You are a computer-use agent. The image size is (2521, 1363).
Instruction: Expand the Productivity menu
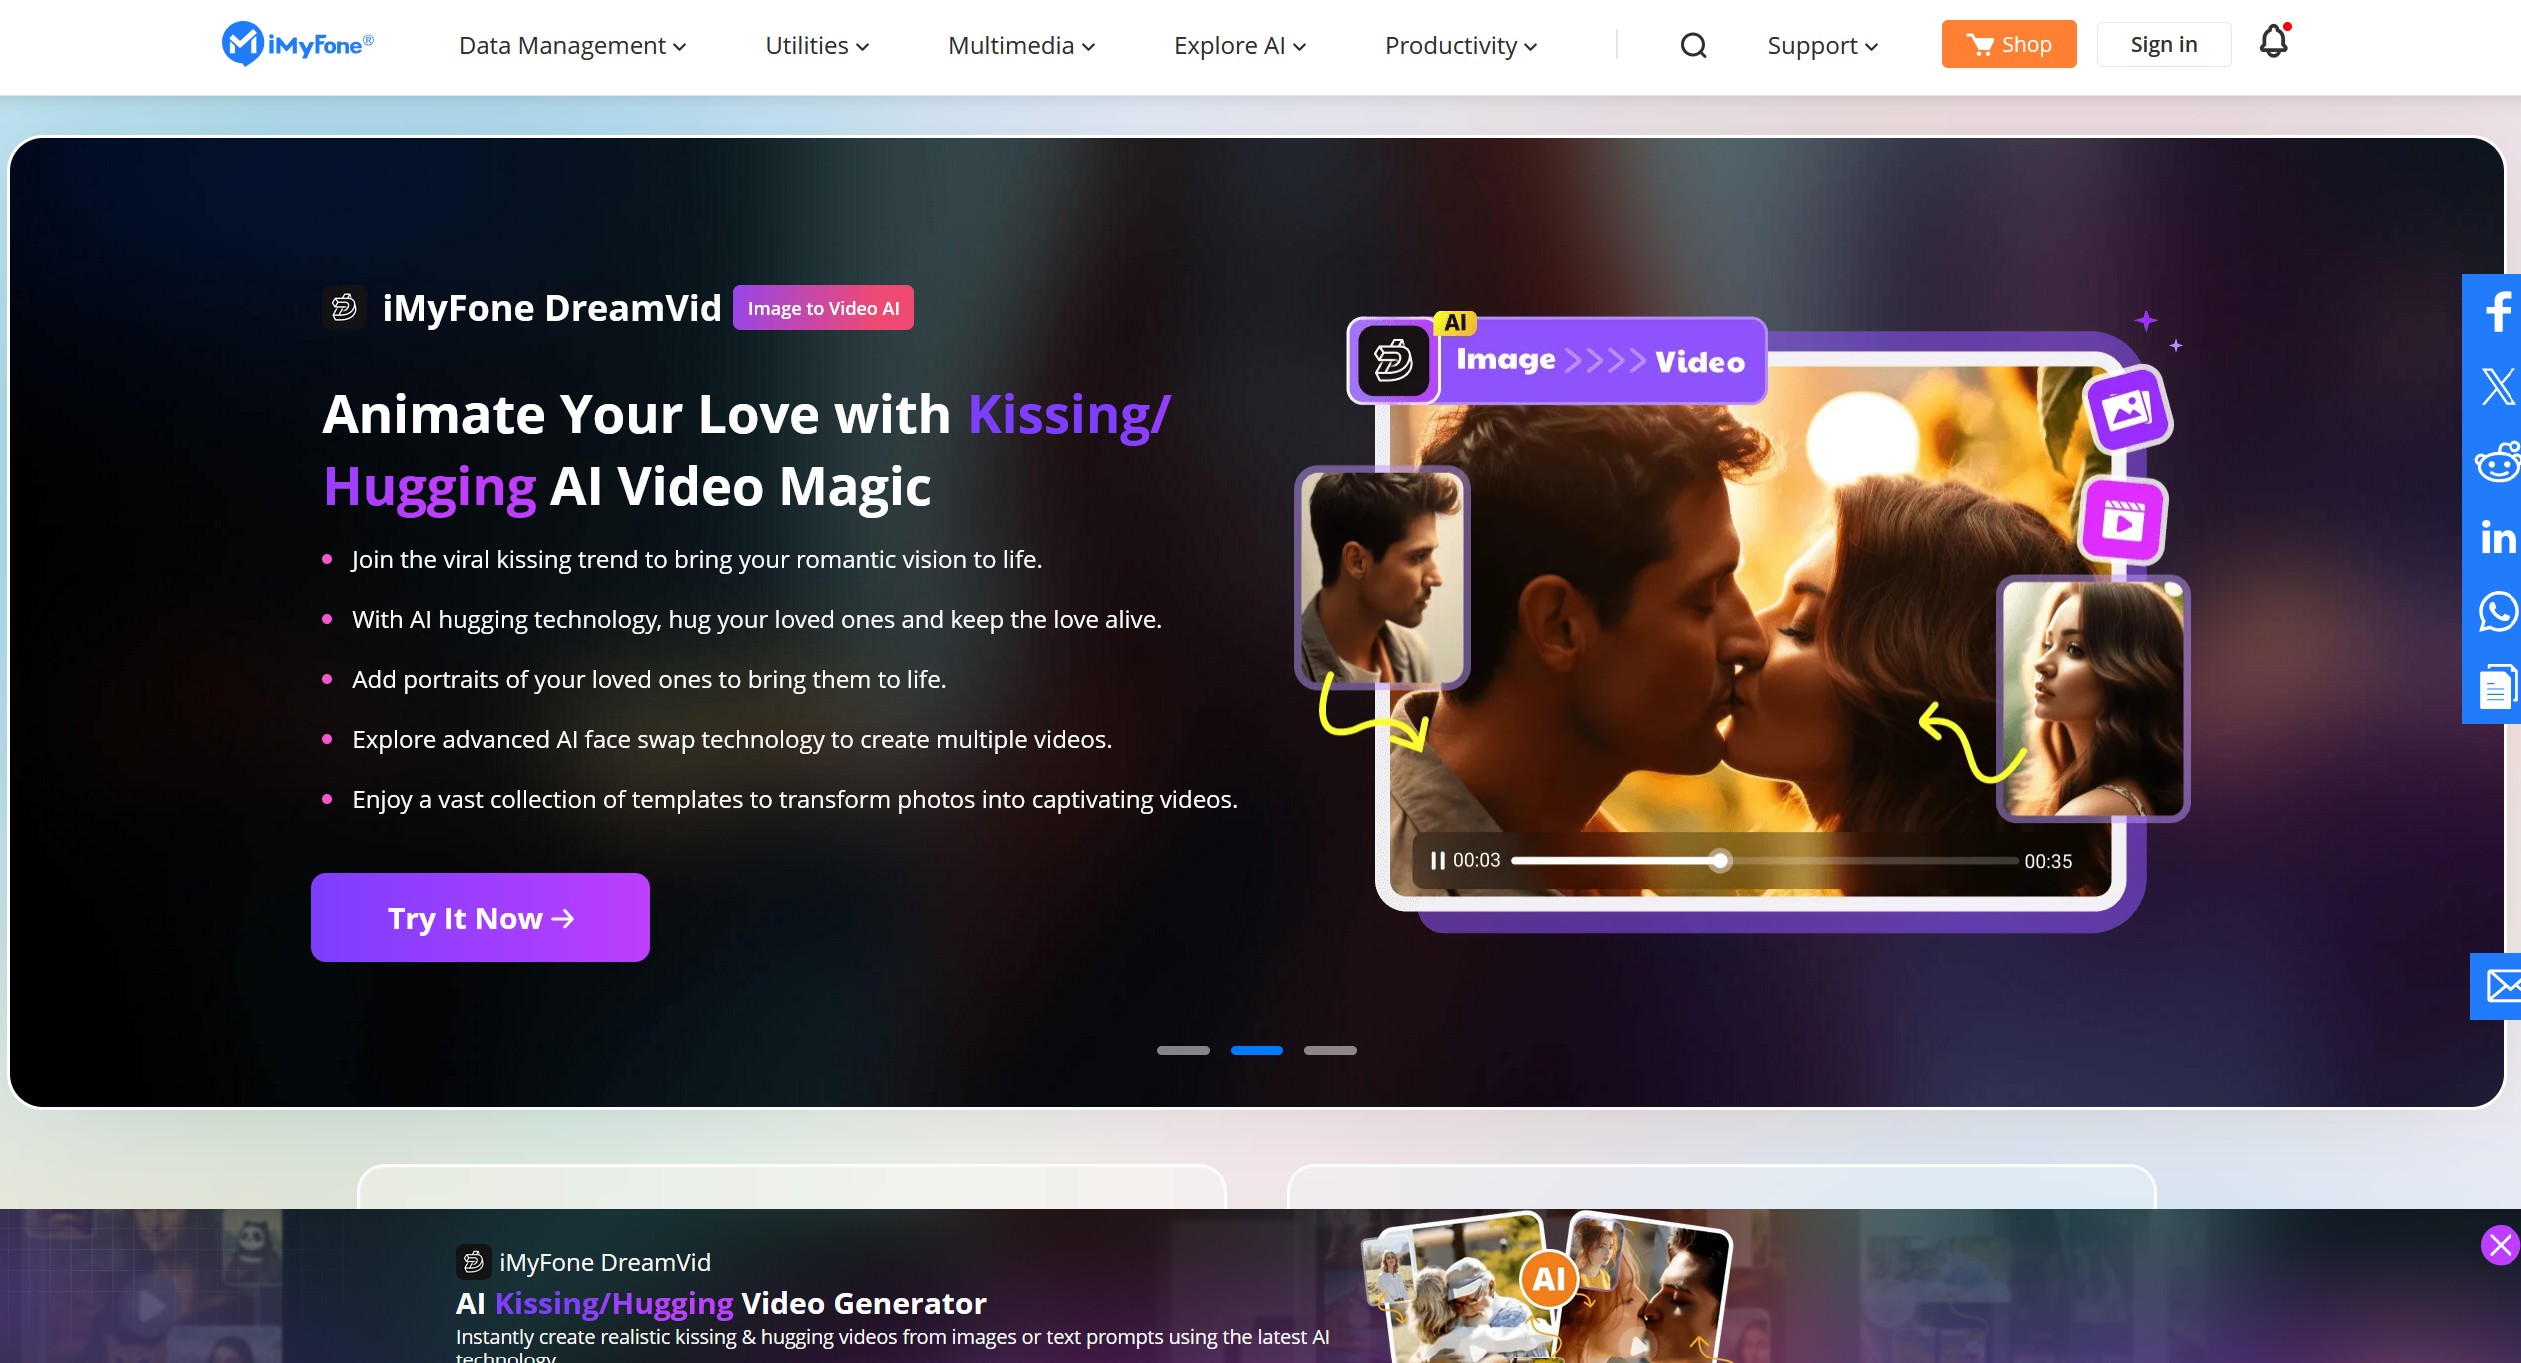(1460, 46)
